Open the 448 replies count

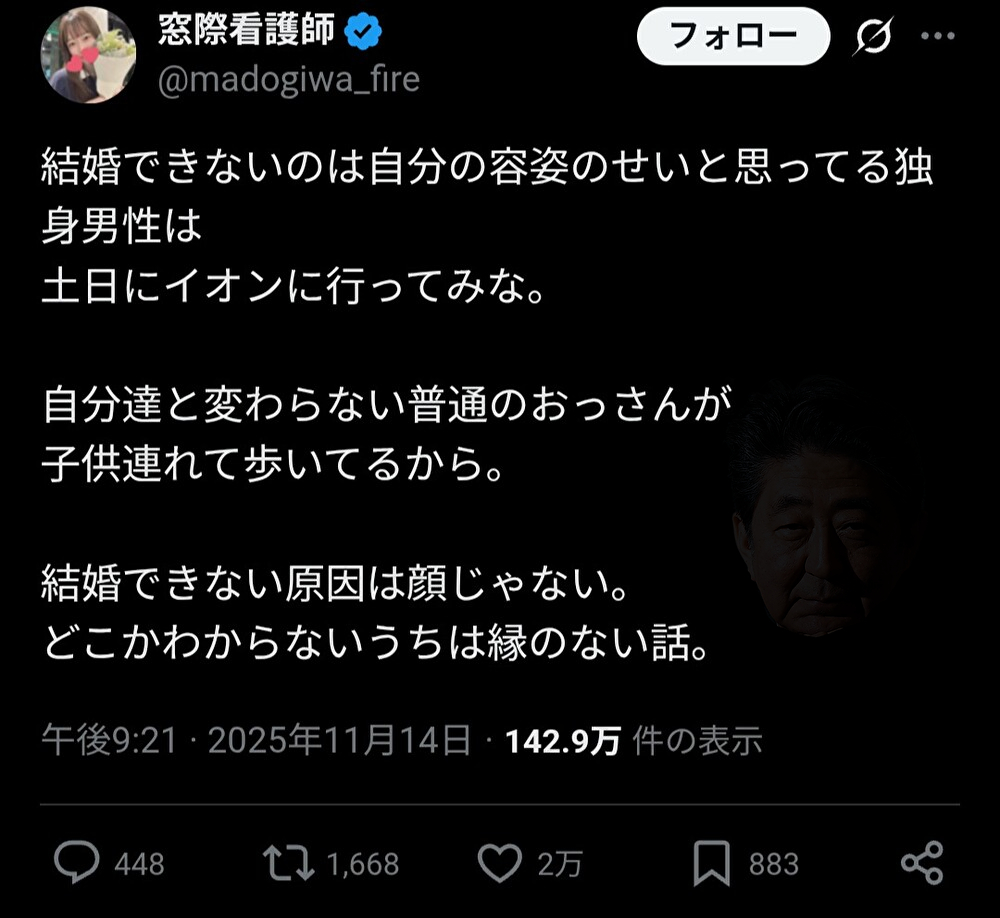coord(140,864)
